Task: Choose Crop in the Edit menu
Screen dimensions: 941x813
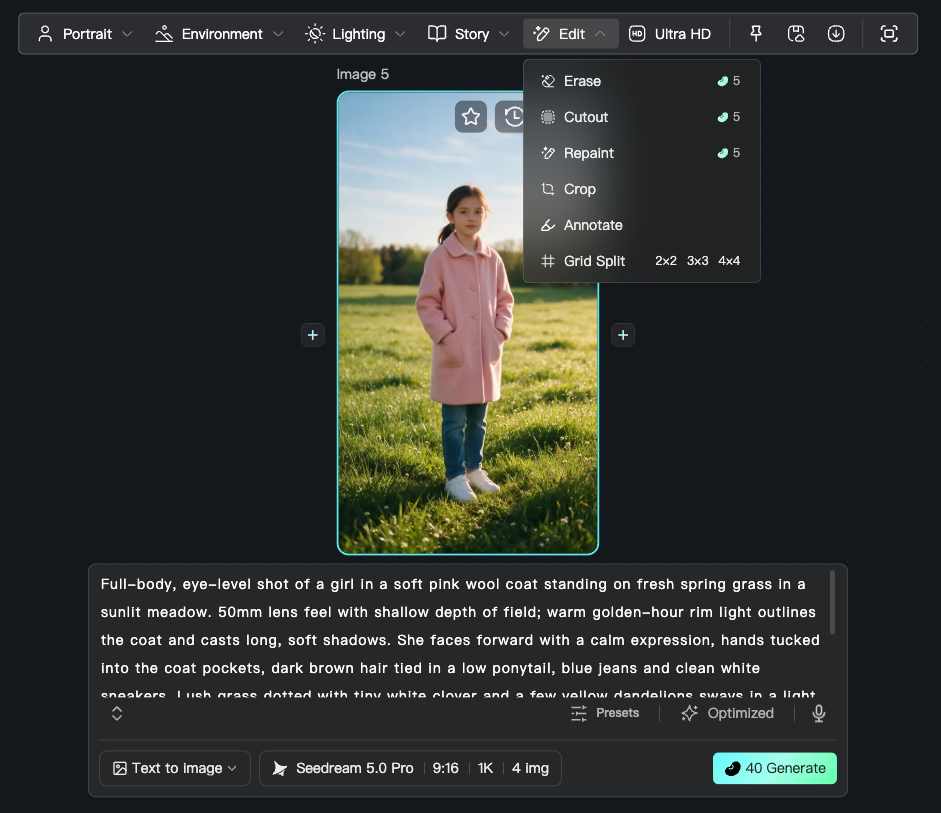Action: click(x=642, y=189)
